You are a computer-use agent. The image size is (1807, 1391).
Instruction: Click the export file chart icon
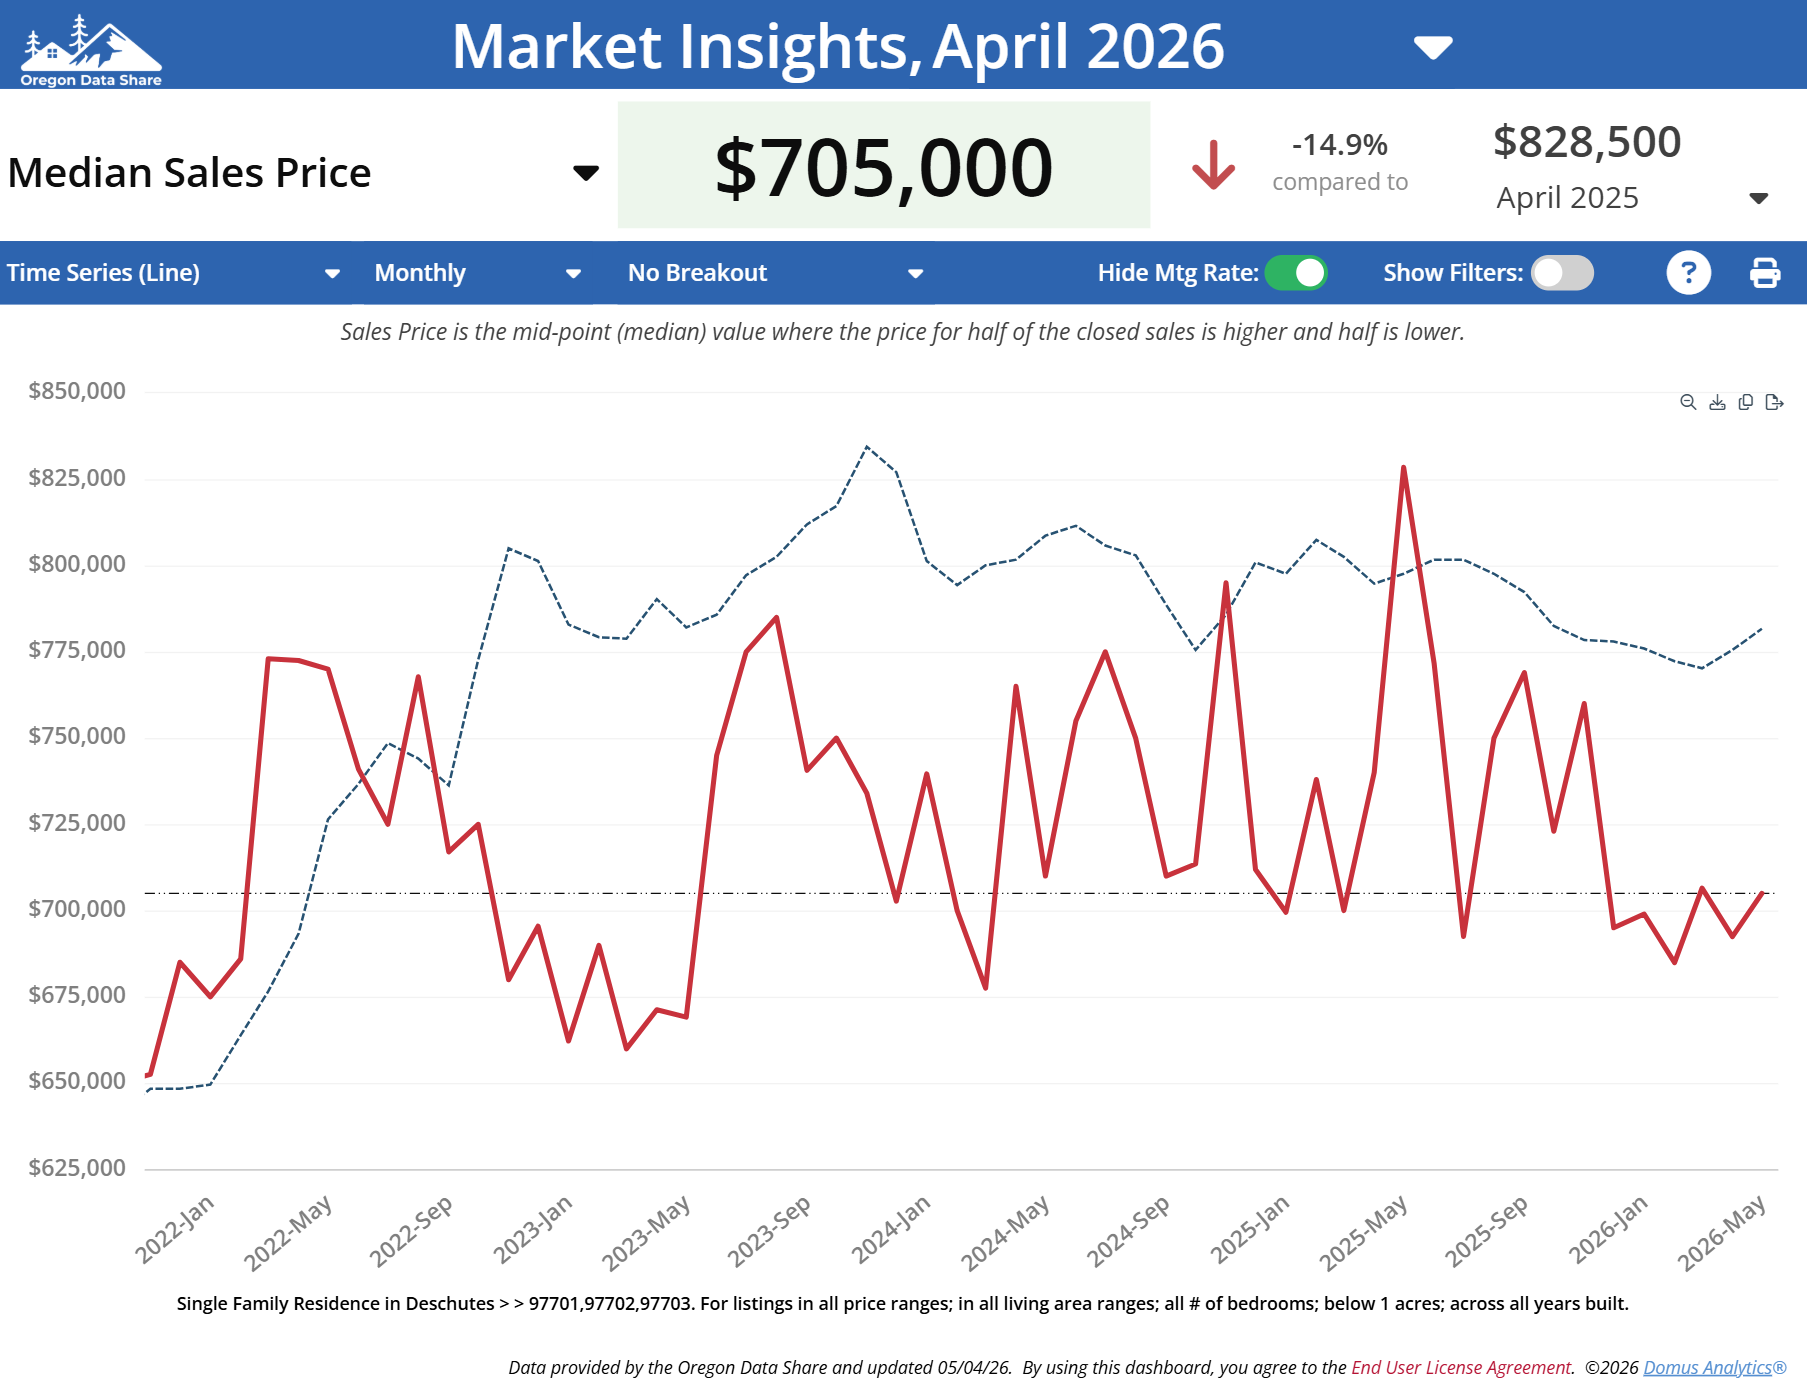pos(1775,402)
